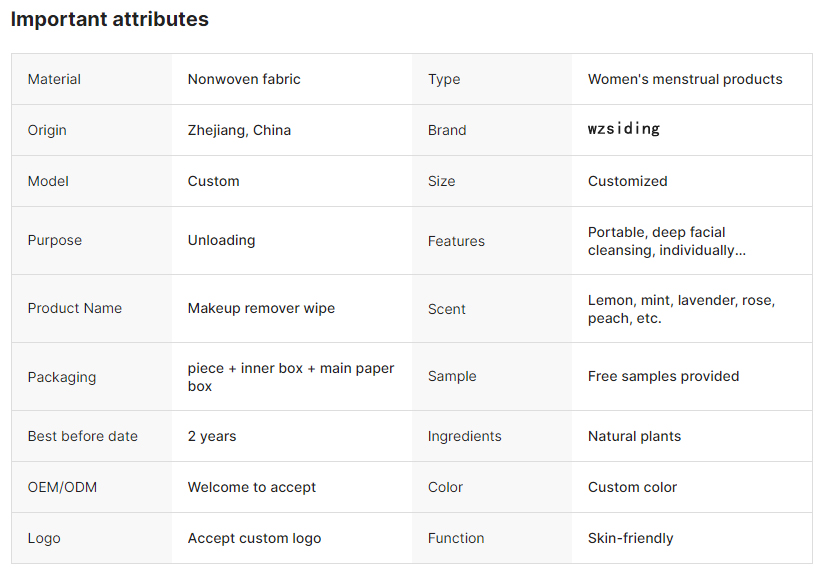Click "Free samples provided" value
826x576 pixels.
[x=663, y=376]
